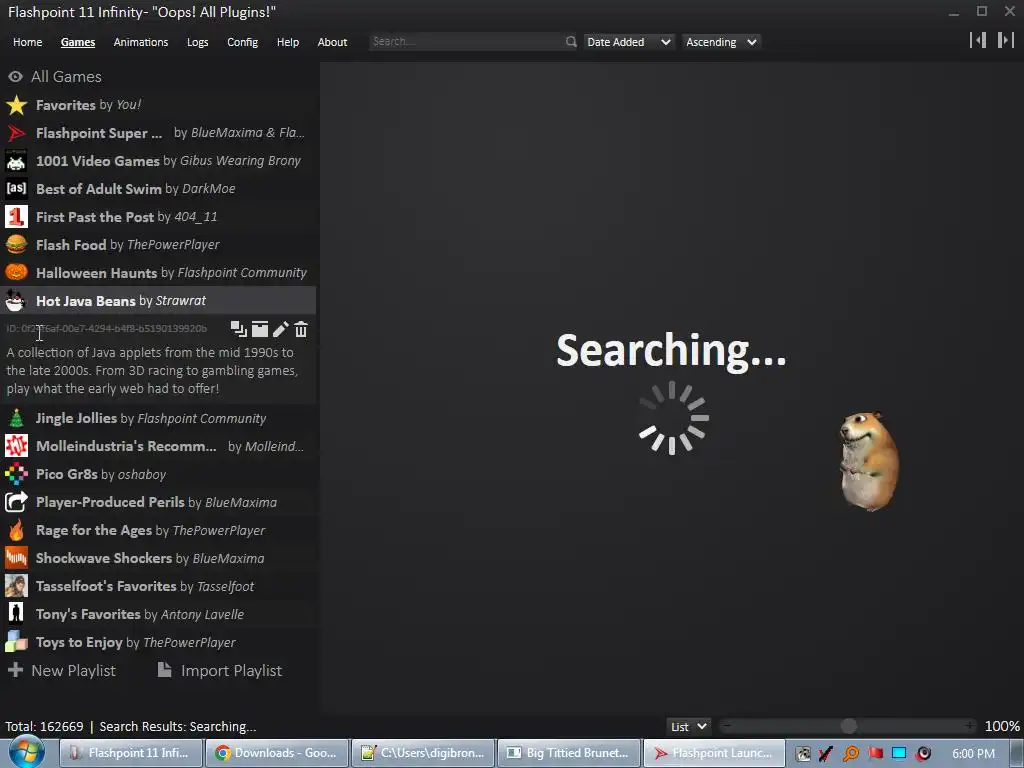1024x768 pixels.
Task: Open the About tab
Action: (332, 42)
